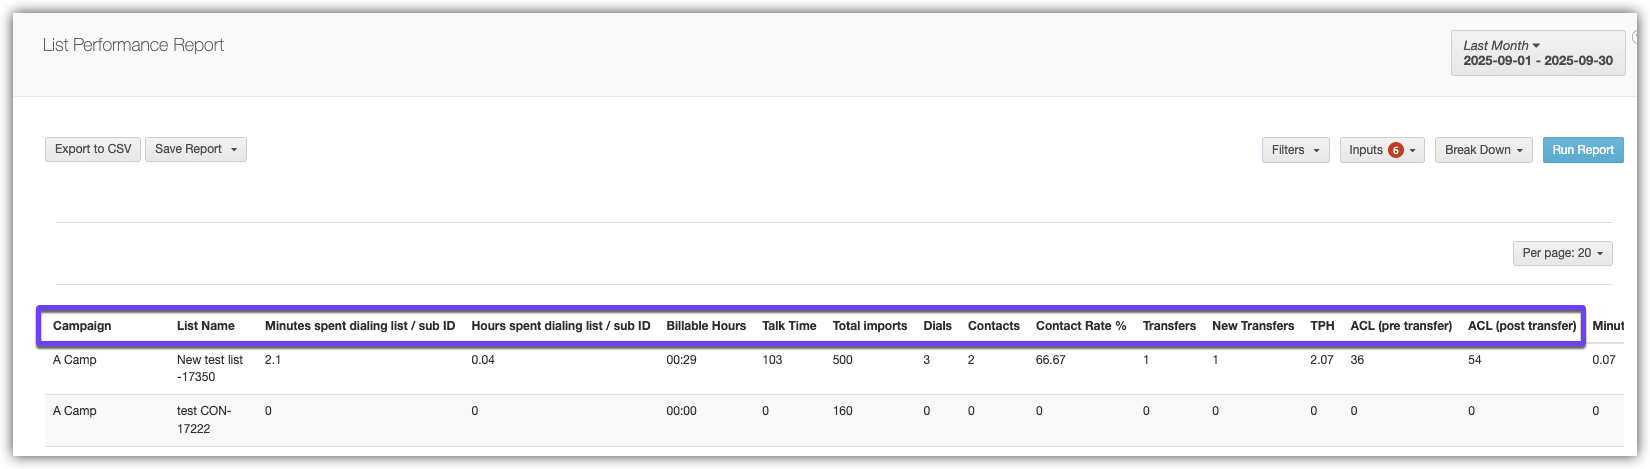
Task: Click the Talk Time column header
Action: coord(789,326)
